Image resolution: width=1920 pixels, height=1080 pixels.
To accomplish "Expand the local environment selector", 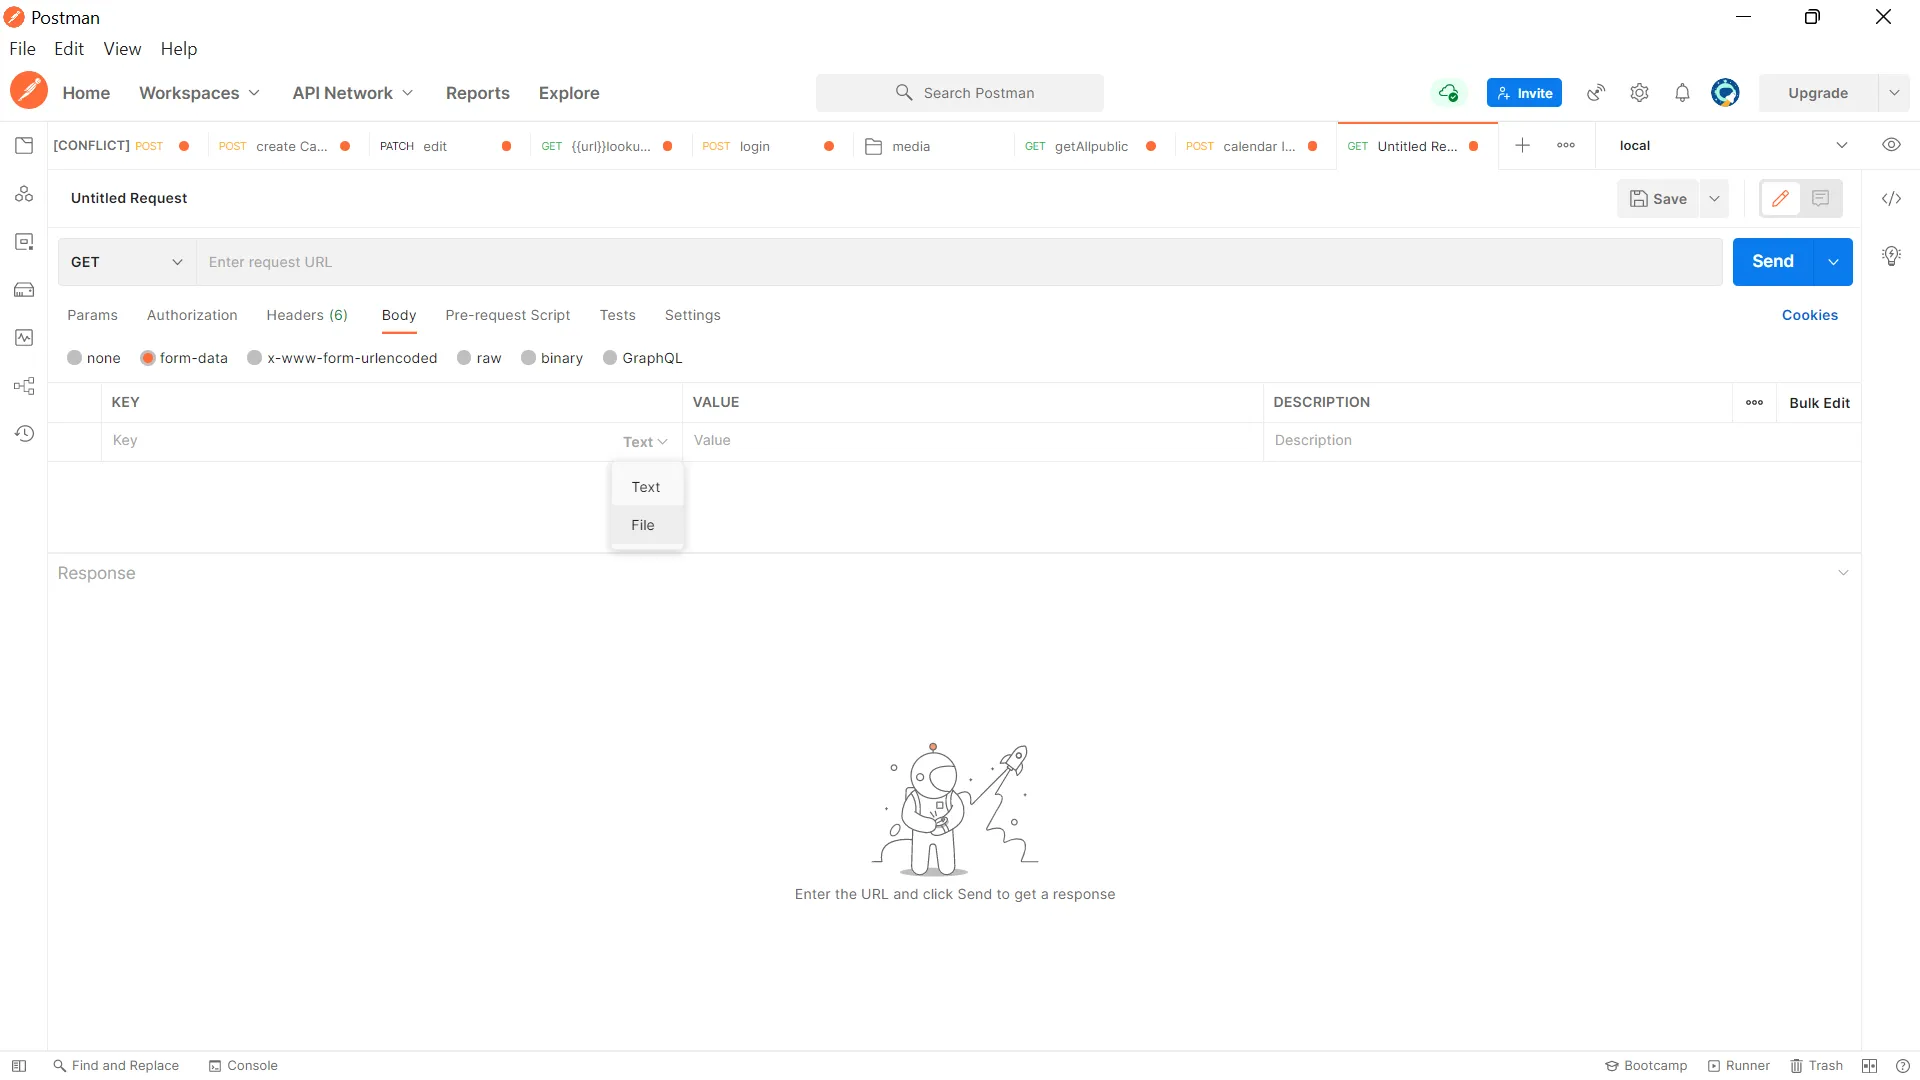I will point(1841,145).
